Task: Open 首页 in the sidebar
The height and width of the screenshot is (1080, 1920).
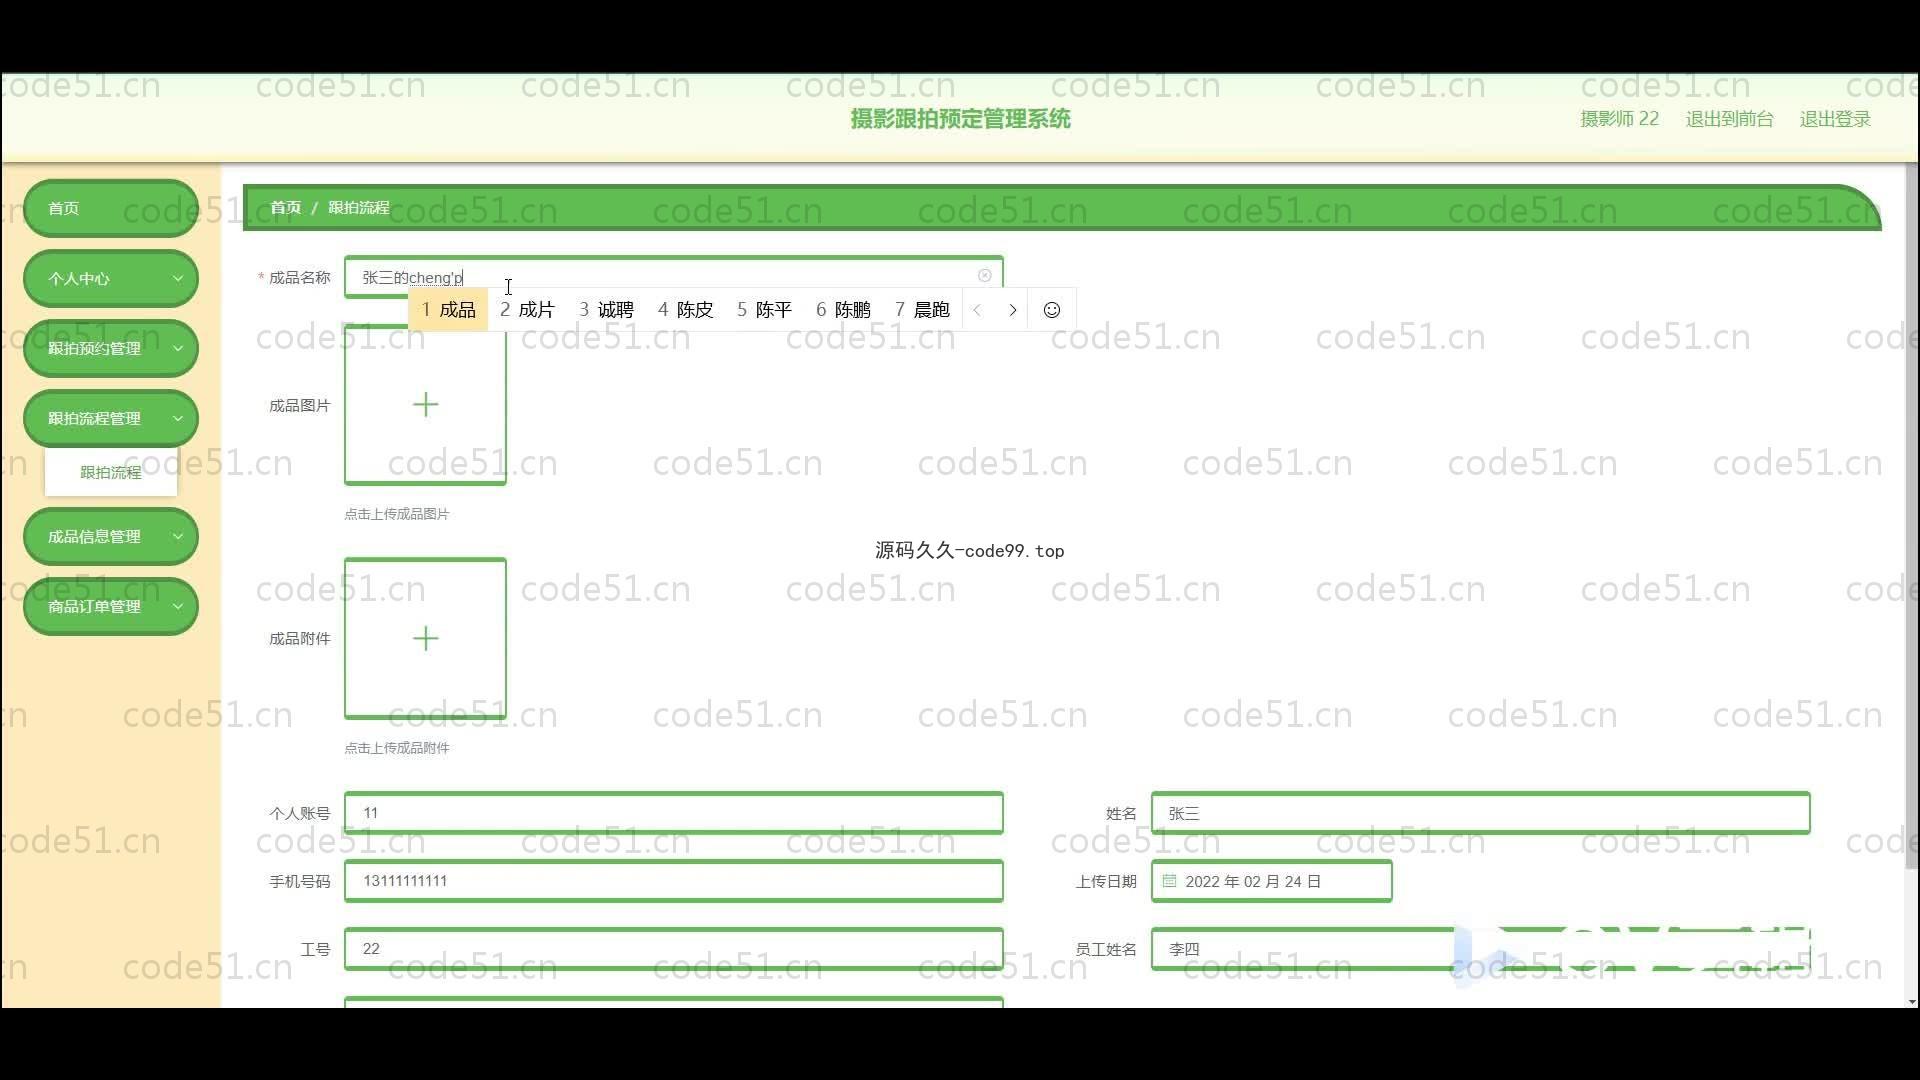Action: [x=110, y=208]
